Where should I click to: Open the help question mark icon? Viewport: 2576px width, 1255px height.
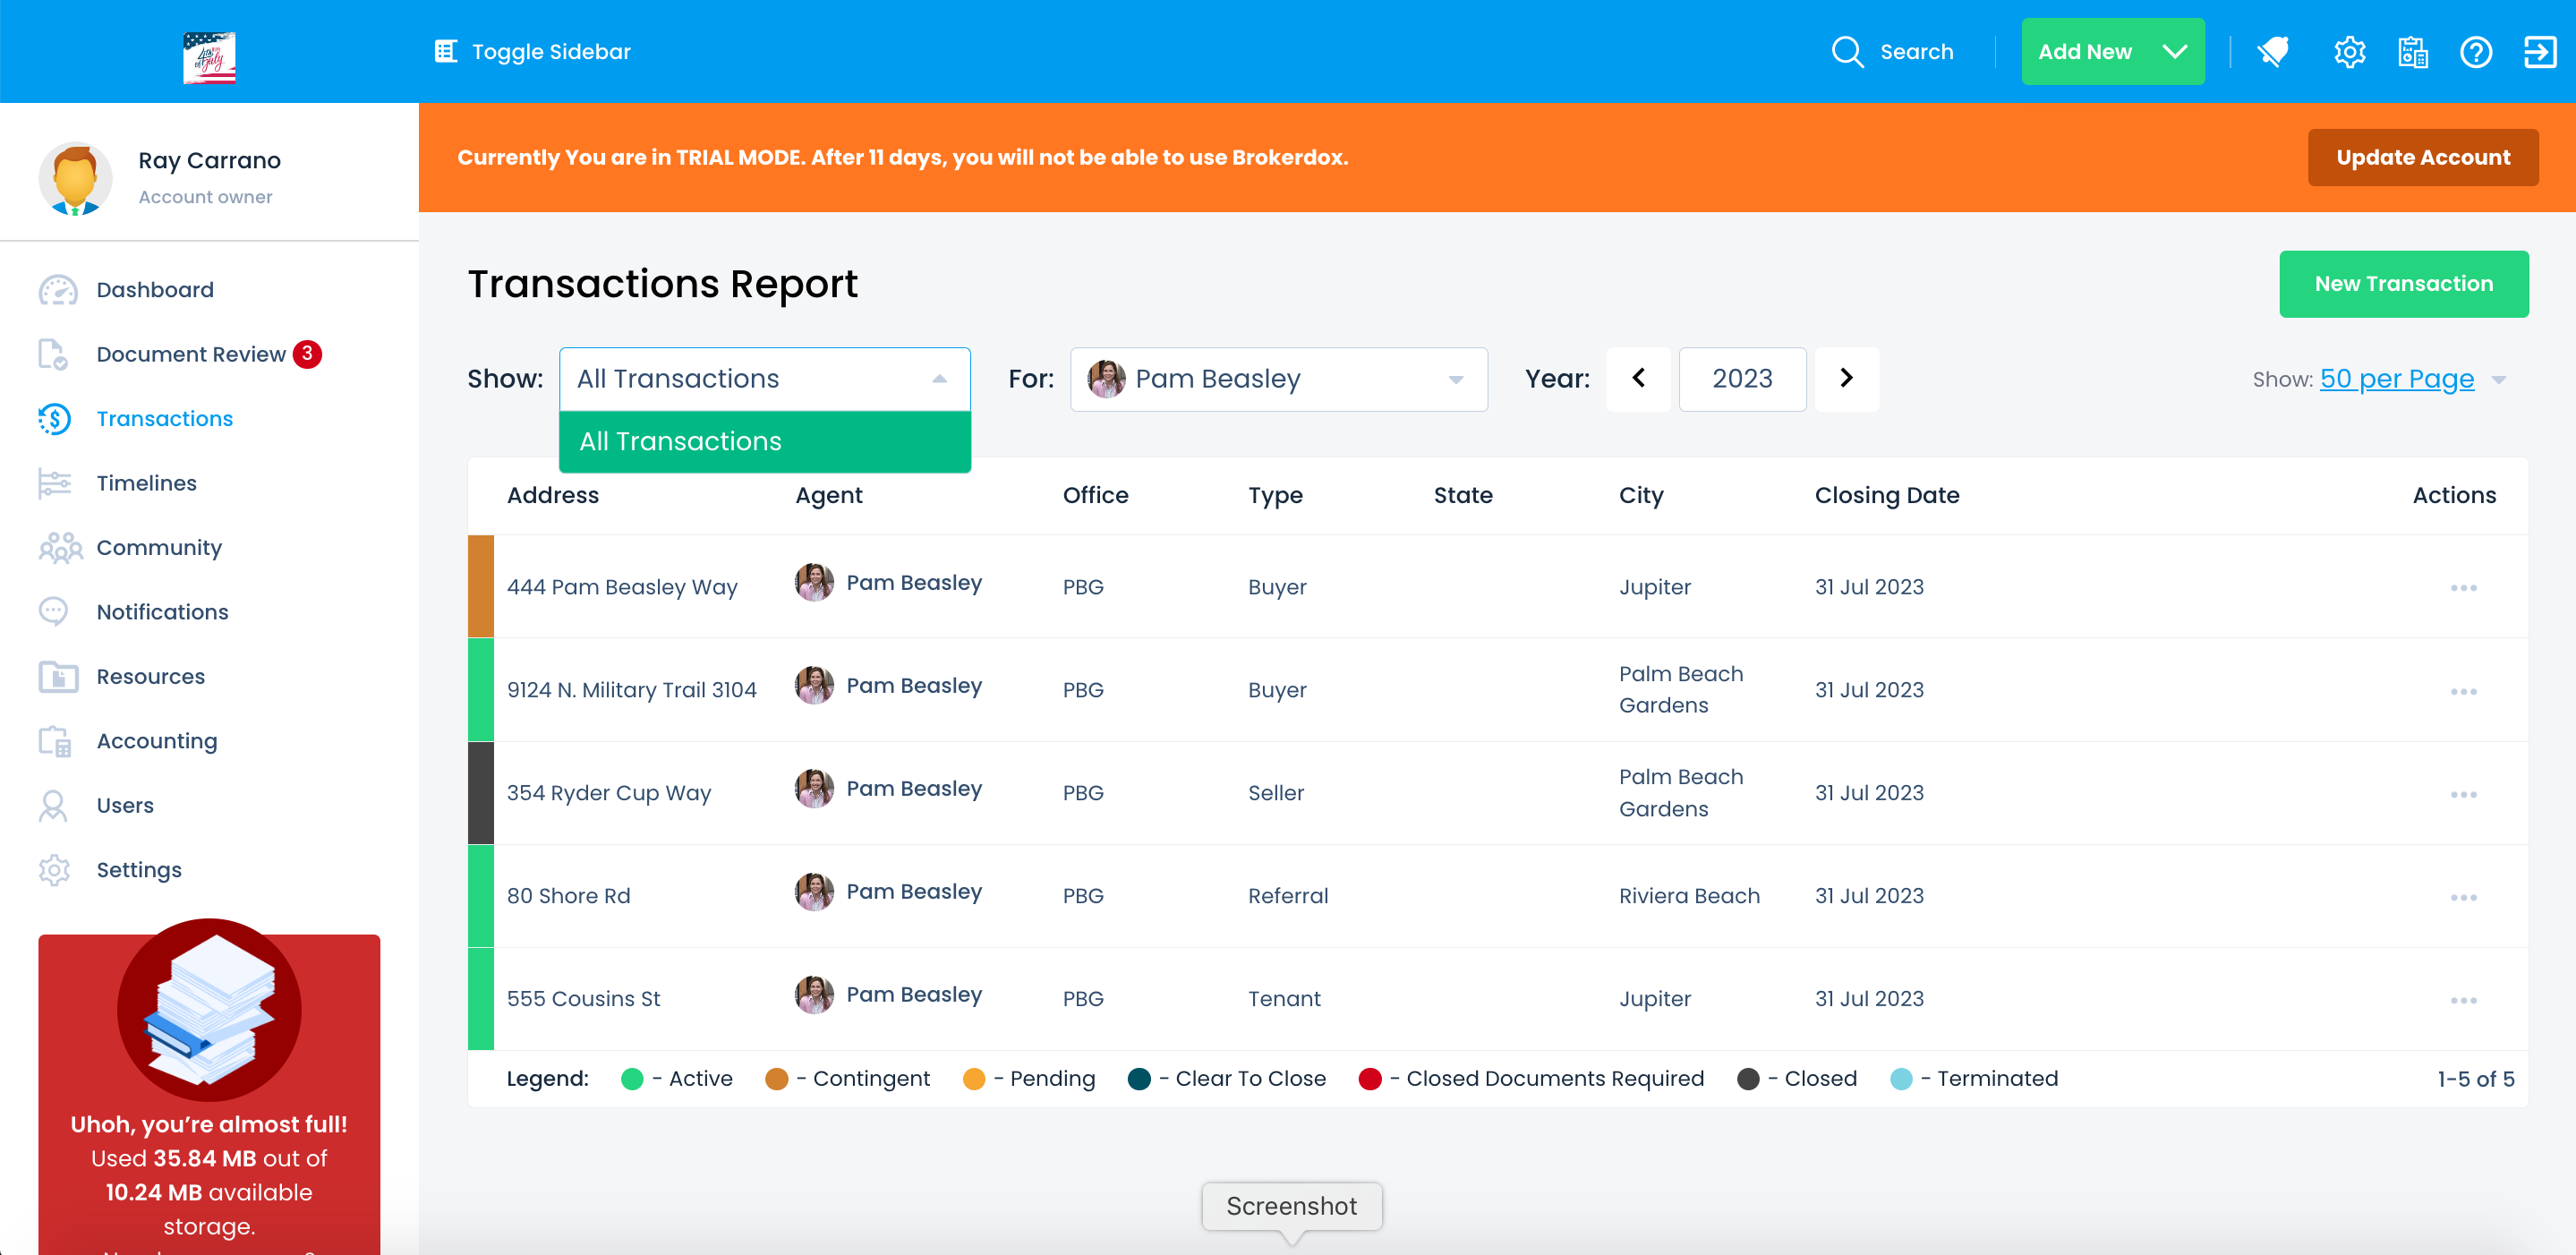pyautogui.click(x=2476, y=52)
